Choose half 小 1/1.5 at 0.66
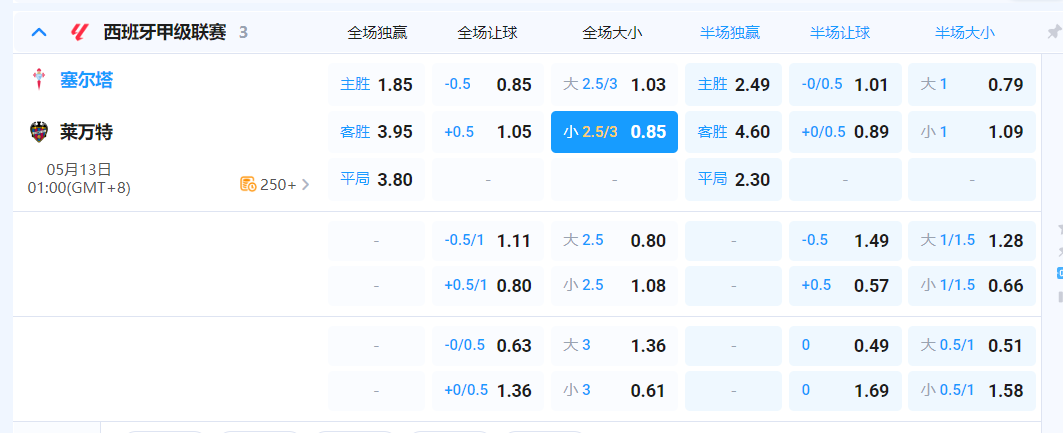The image size is (1063, 433). coord(972,285)
